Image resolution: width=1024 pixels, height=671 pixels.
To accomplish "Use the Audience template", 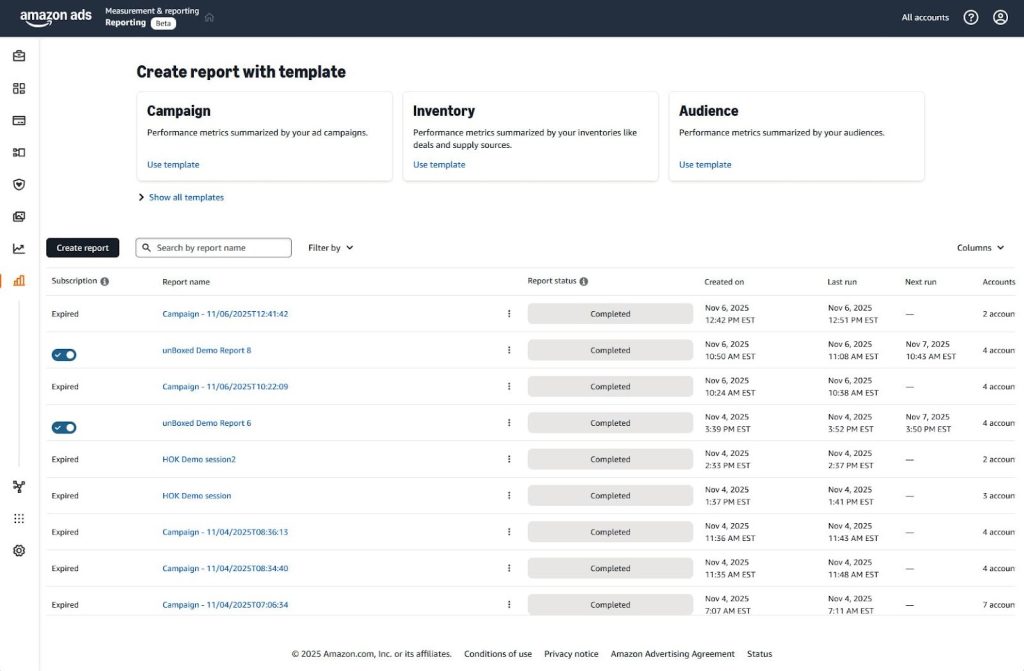I will [705, 165].
